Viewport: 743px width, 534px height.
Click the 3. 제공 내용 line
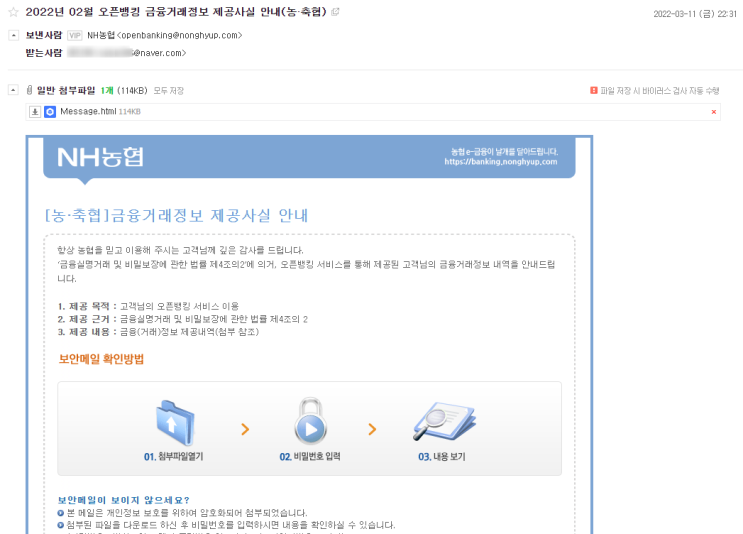pos(158,332)
